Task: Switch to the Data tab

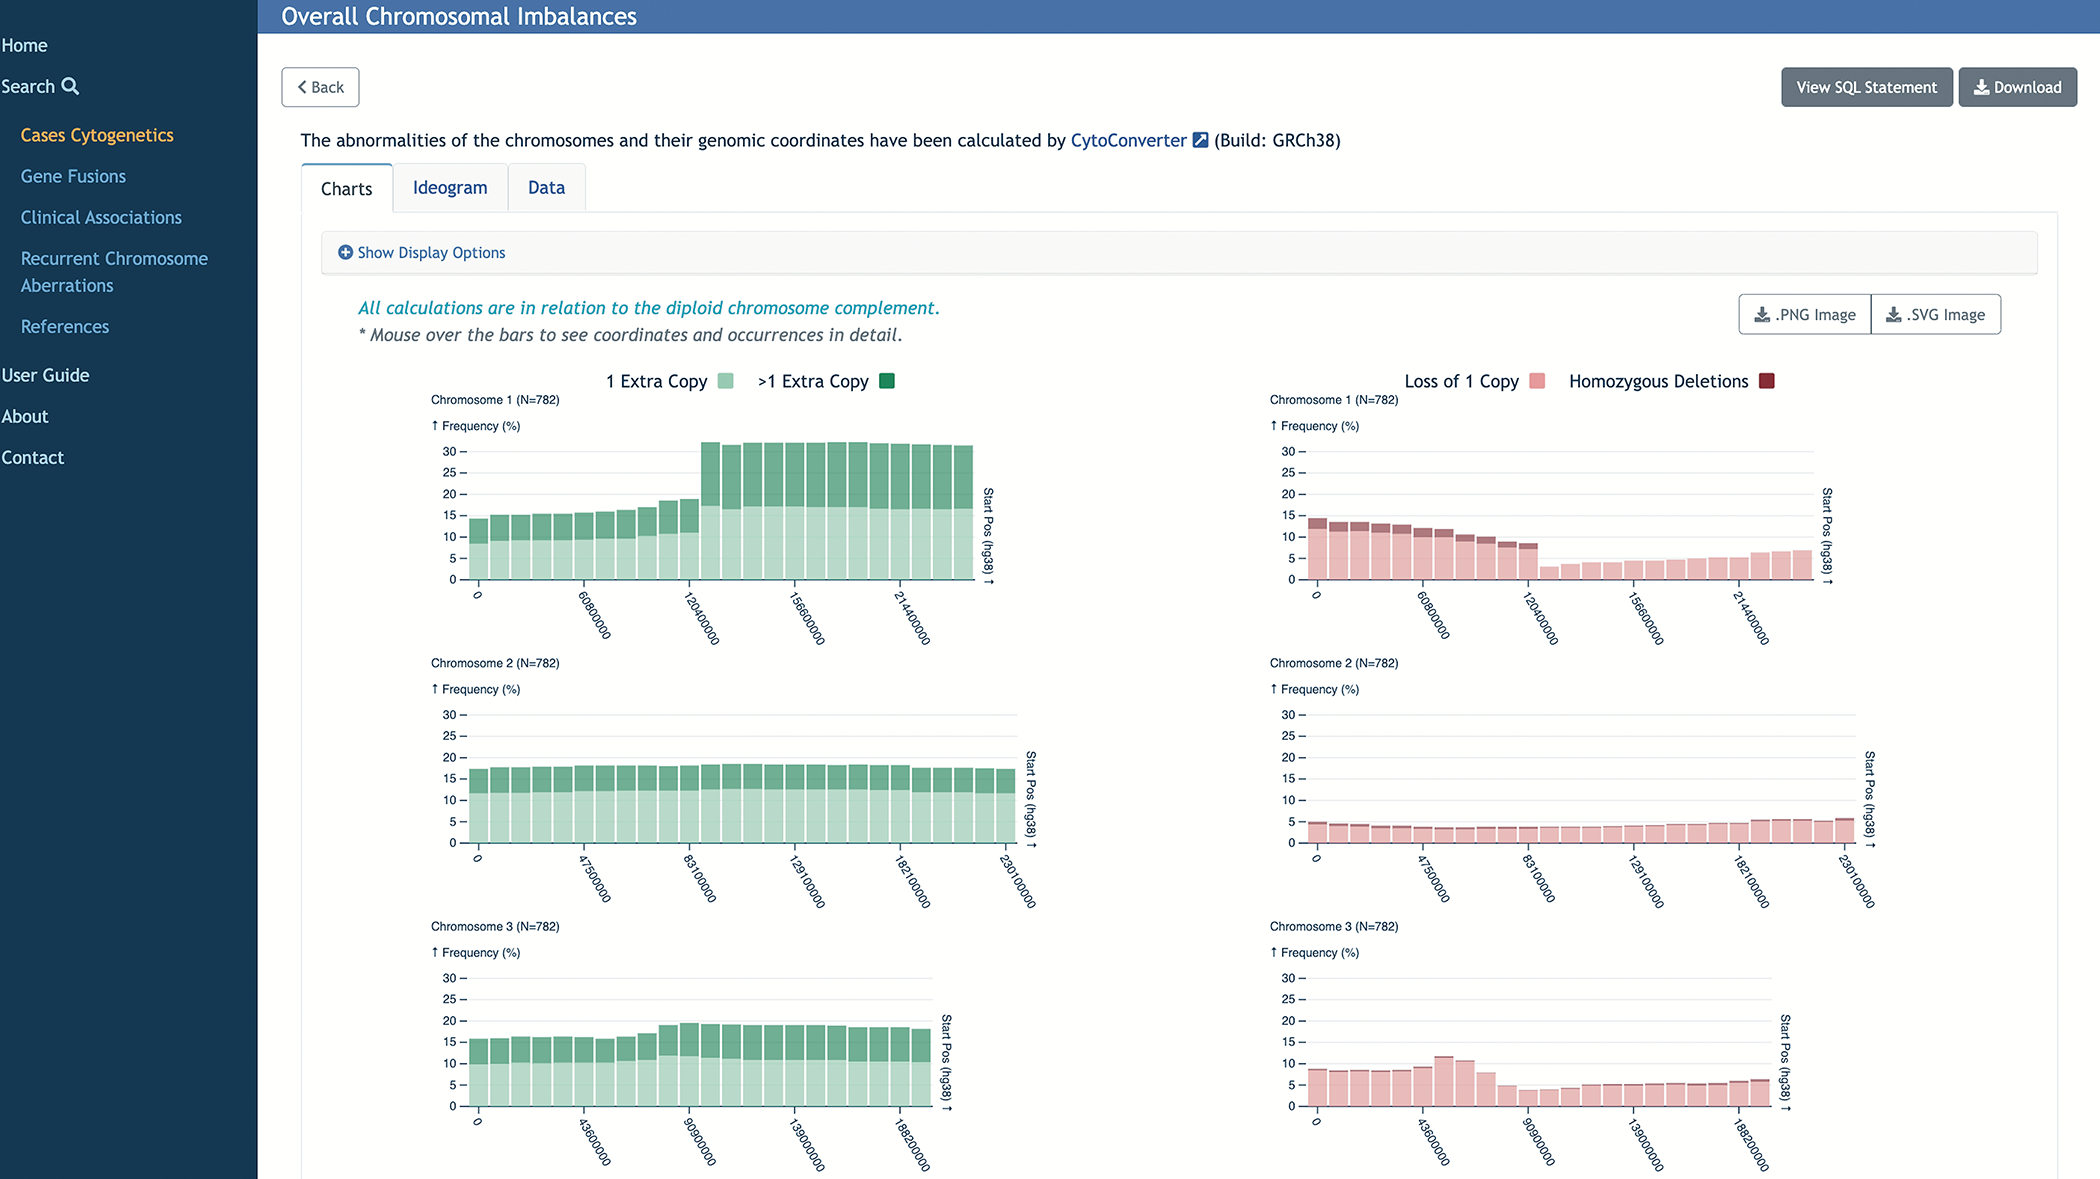Action: [546, 188]
